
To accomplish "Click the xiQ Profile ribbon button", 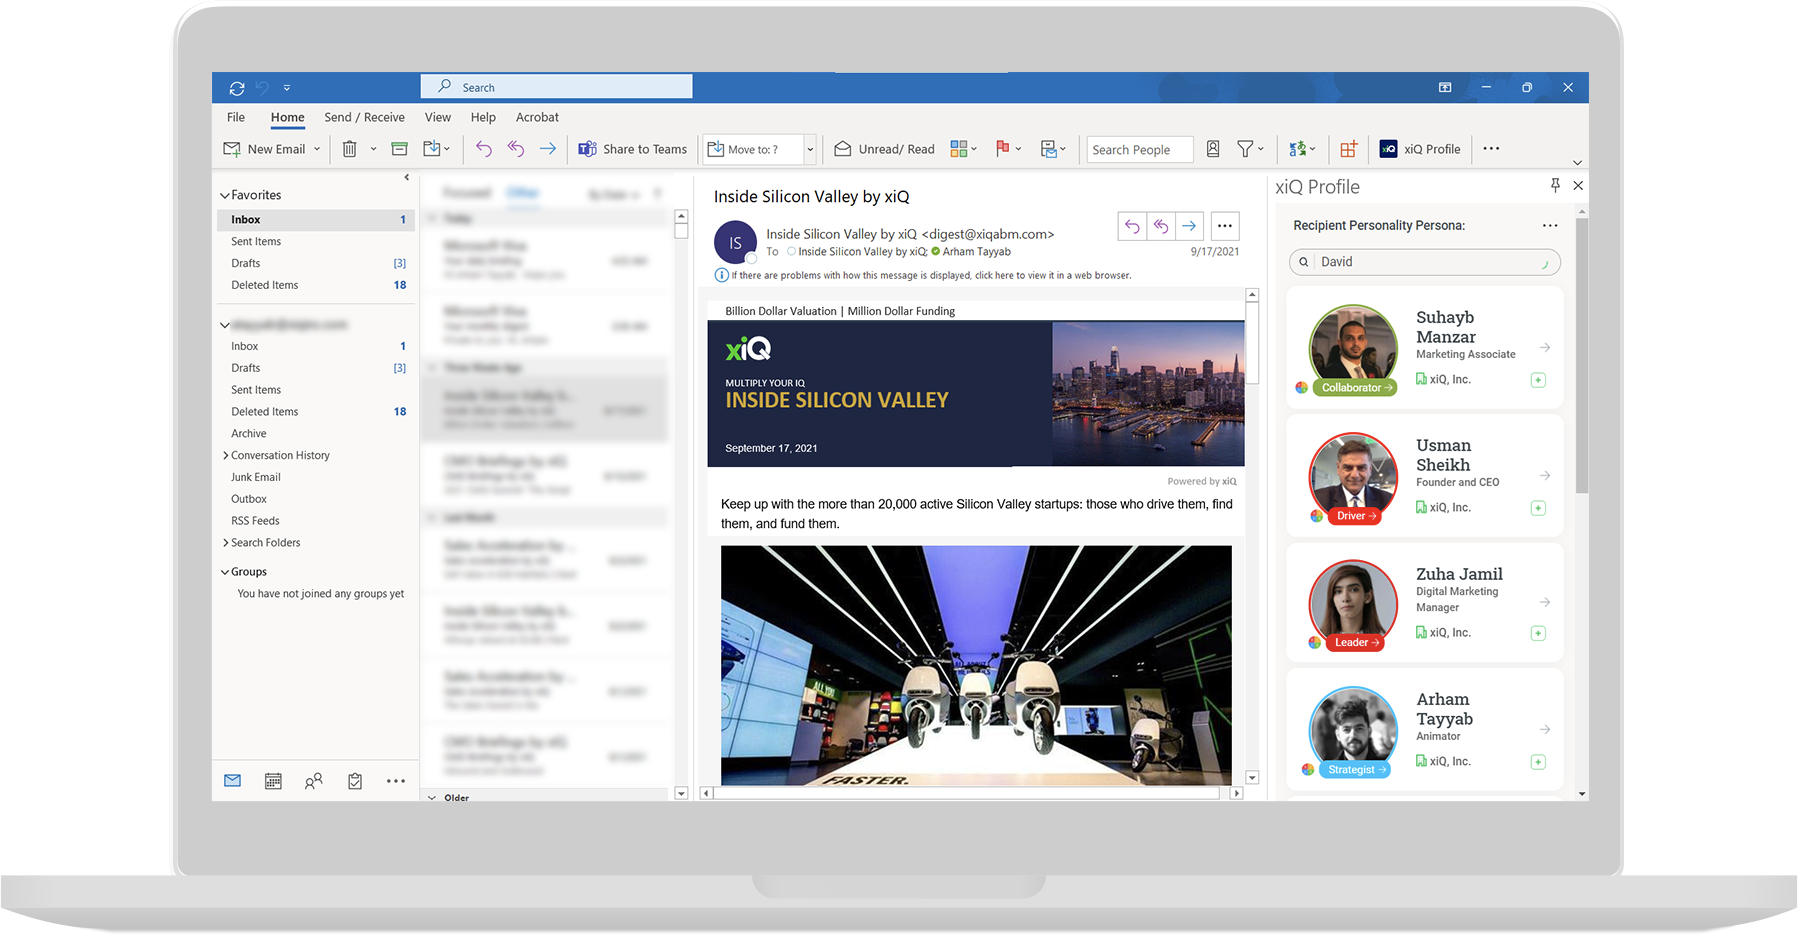I will (1420, 149).
